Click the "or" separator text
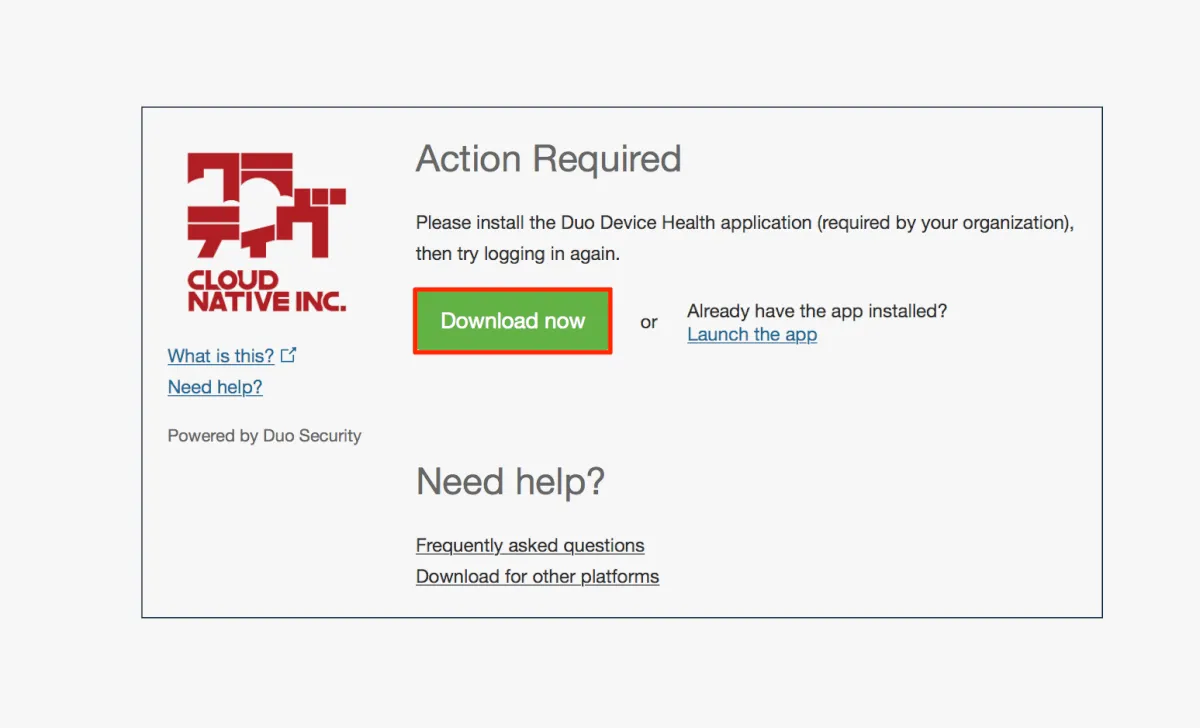The width and height of the screenshot is (1200, 728). click(x=649, y=322)
